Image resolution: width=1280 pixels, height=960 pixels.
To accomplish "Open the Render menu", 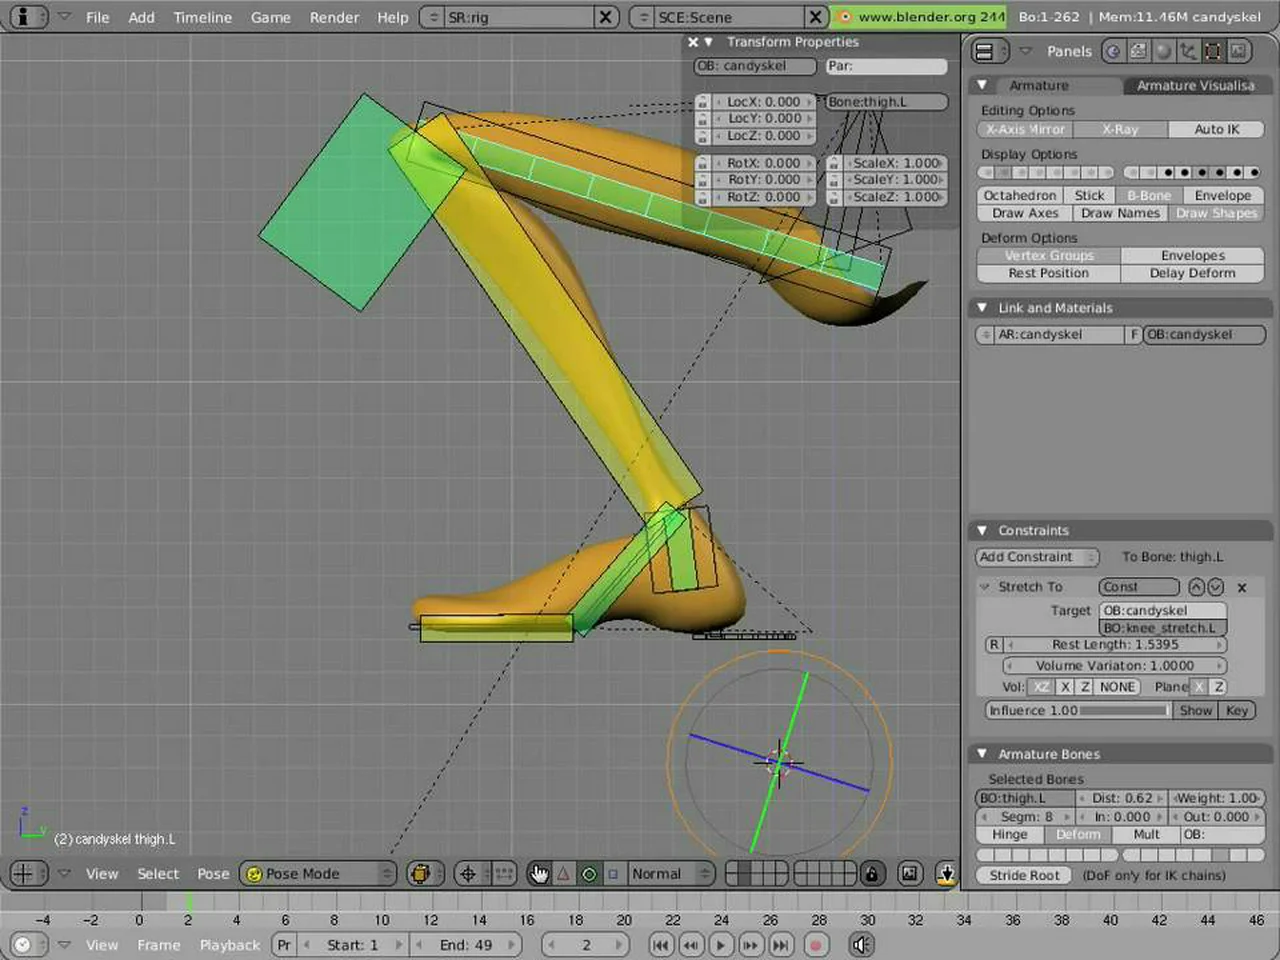I will (334, 17).
